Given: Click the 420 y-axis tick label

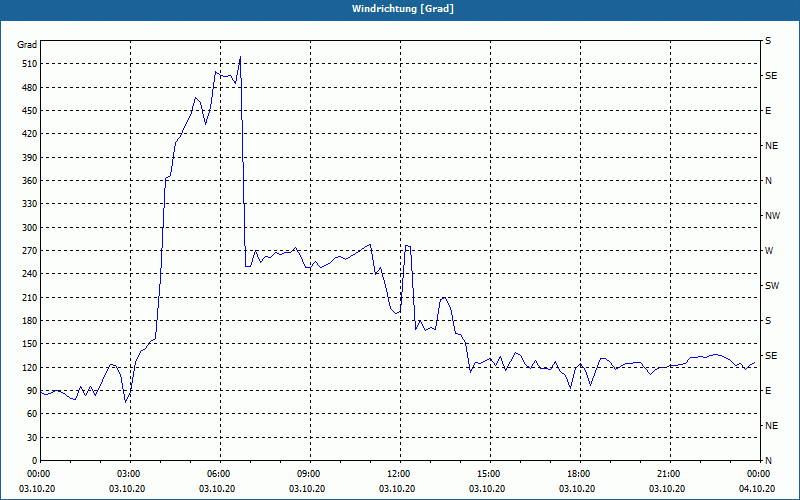Looking at the screenshot, I should [29, 134].
